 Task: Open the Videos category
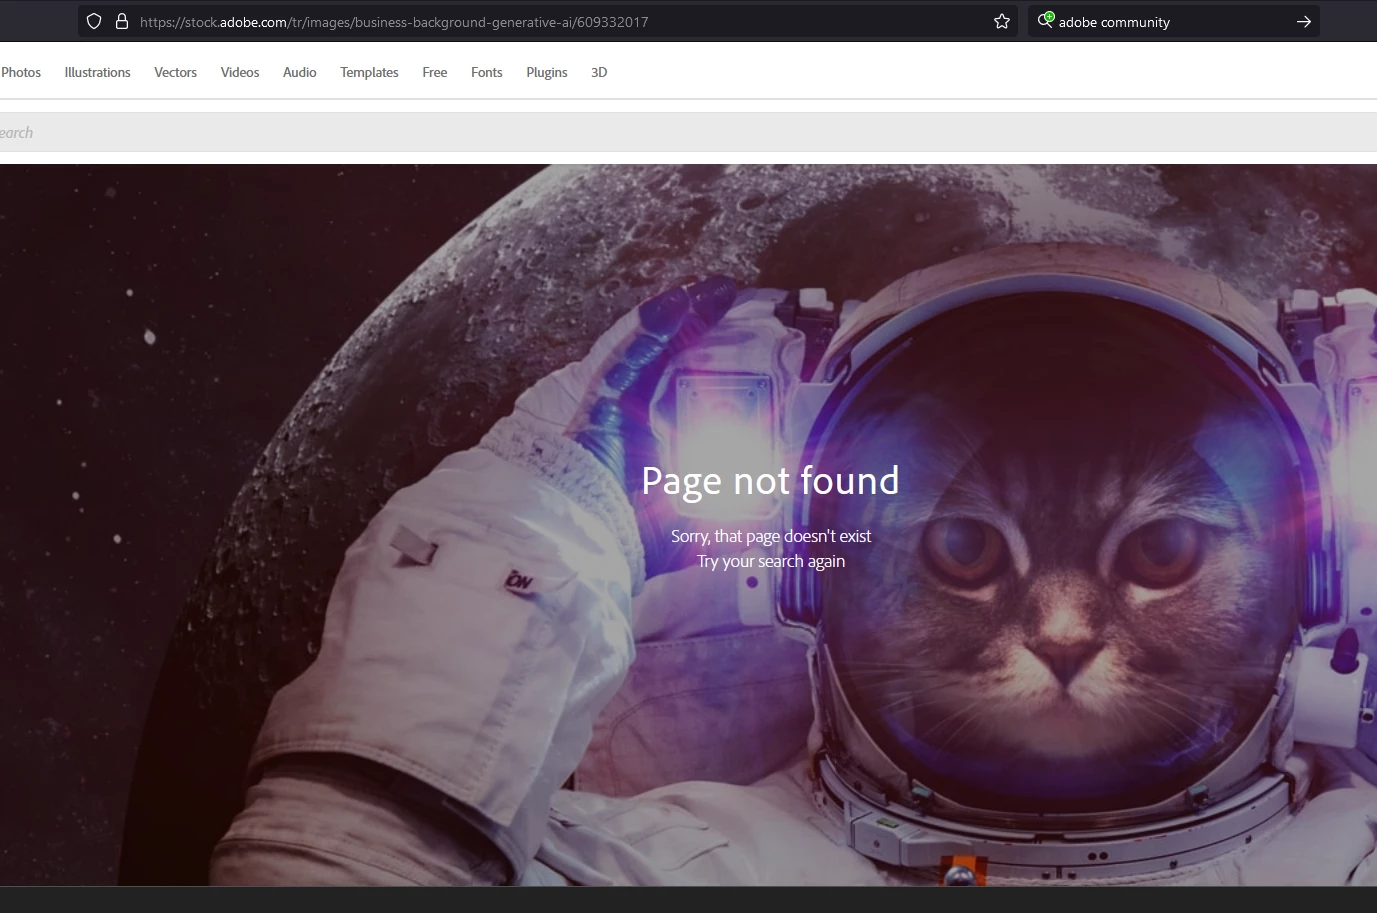click(240, 72)
